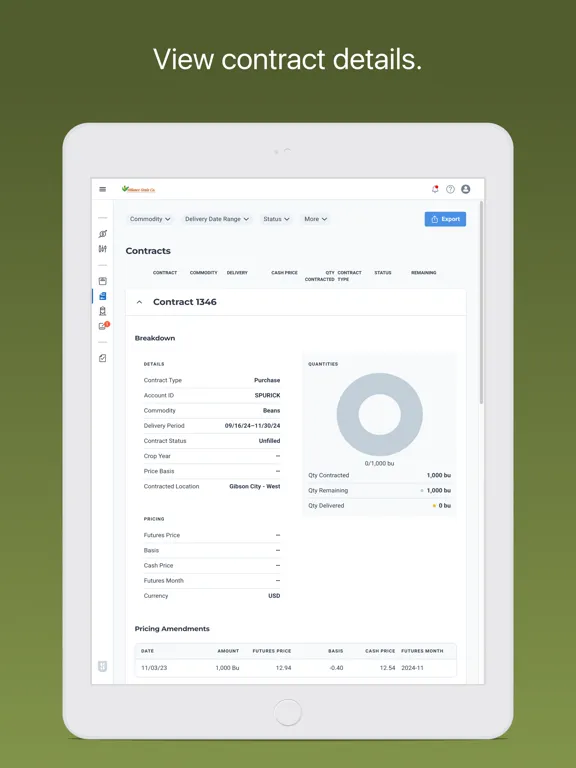Open the Delivery Date Range filter
Image resolution: width=576 pixels, height=768 pixels.
[x=217, y=219]
